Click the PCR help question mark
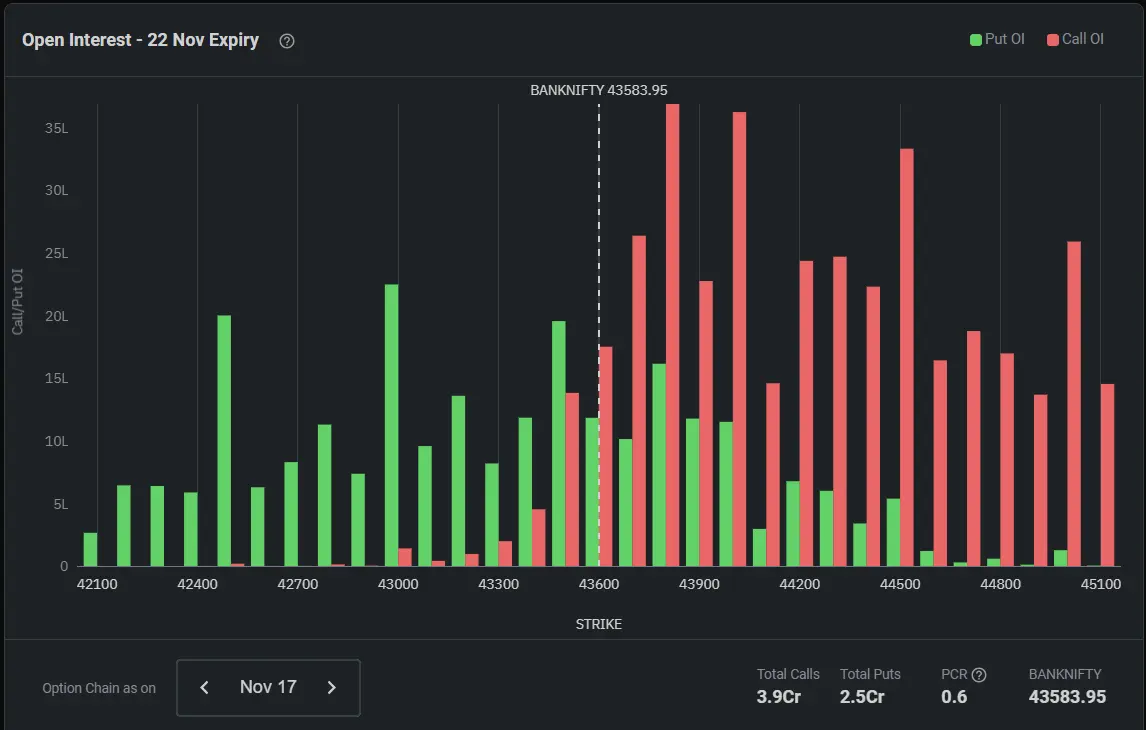 (979, 674)
